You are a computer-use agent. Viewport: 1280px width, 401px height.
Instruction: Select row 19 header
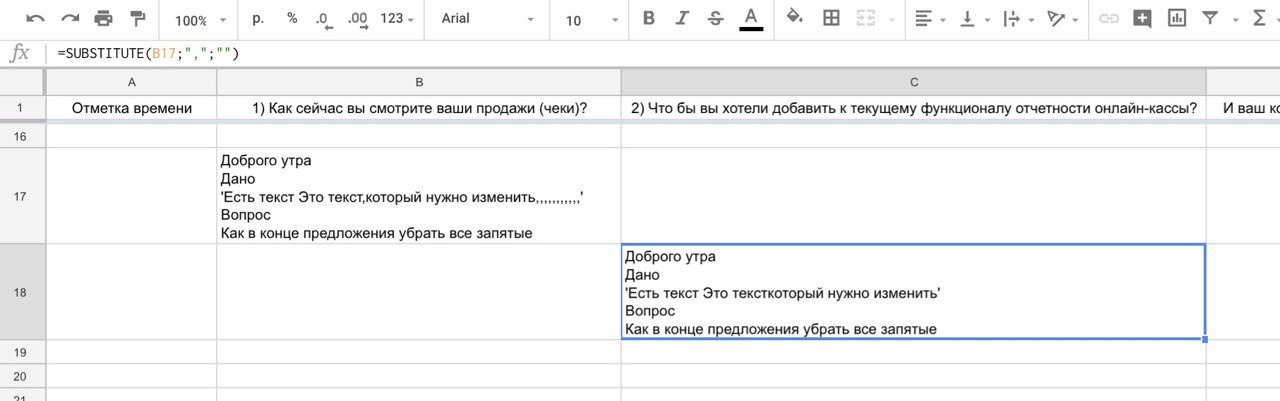click(23, 352)
